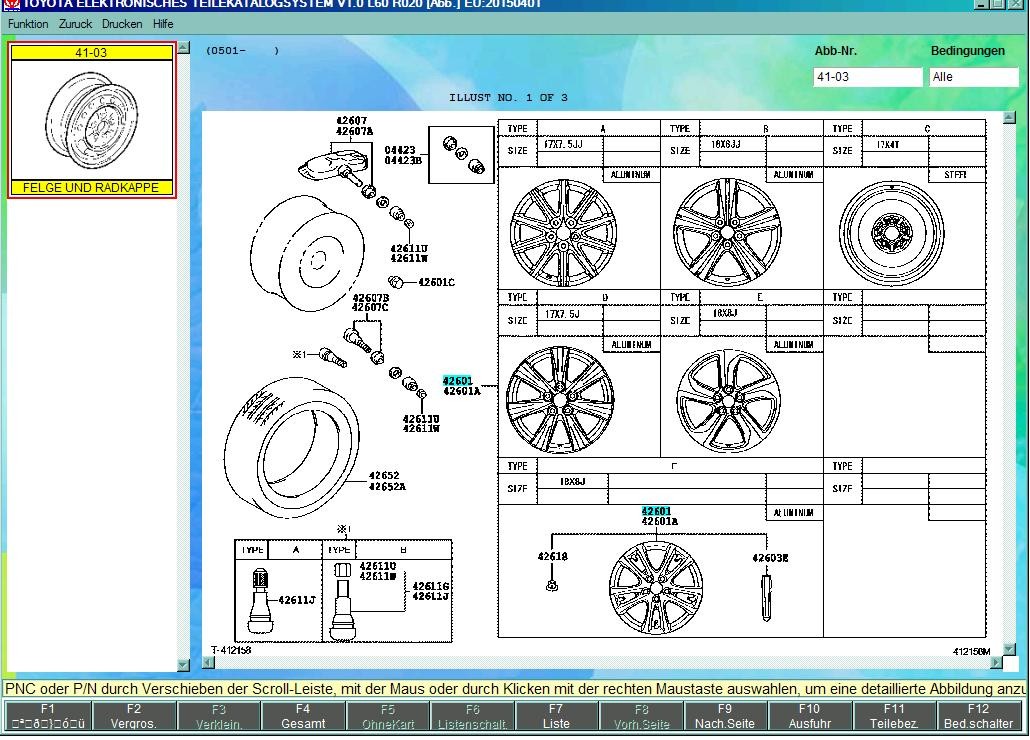Open the Hilfe menu
The image size is (1030, 740).
[163, 24]
